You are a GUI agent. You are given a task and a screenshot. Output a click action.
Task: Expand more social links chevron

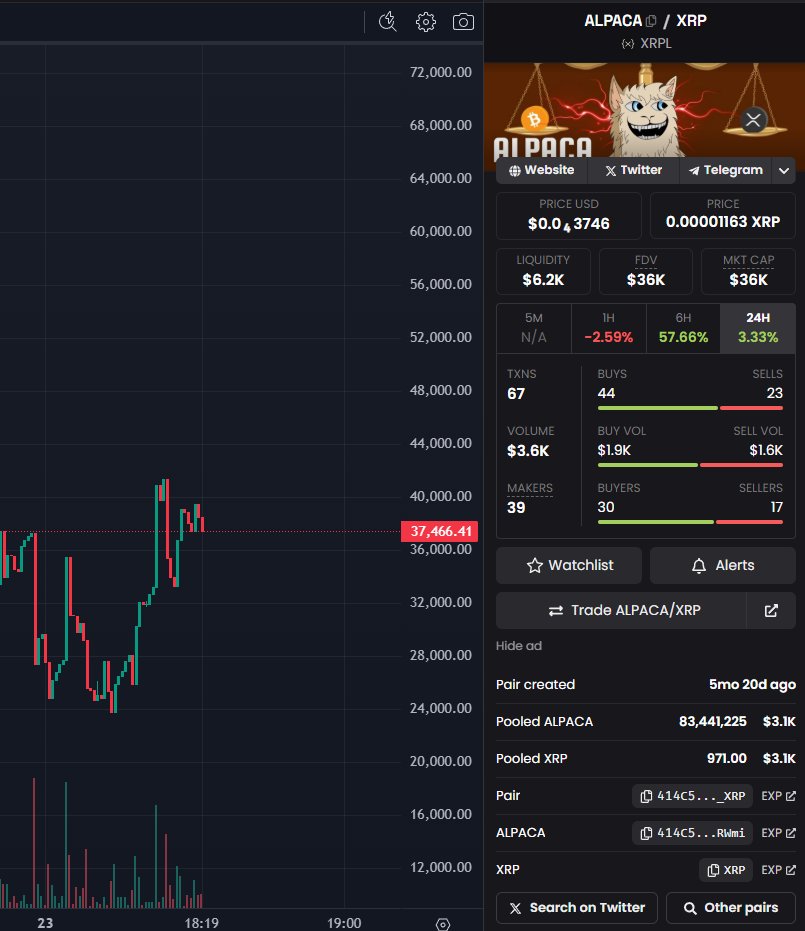pyautogui.click(x=784, y=171)
